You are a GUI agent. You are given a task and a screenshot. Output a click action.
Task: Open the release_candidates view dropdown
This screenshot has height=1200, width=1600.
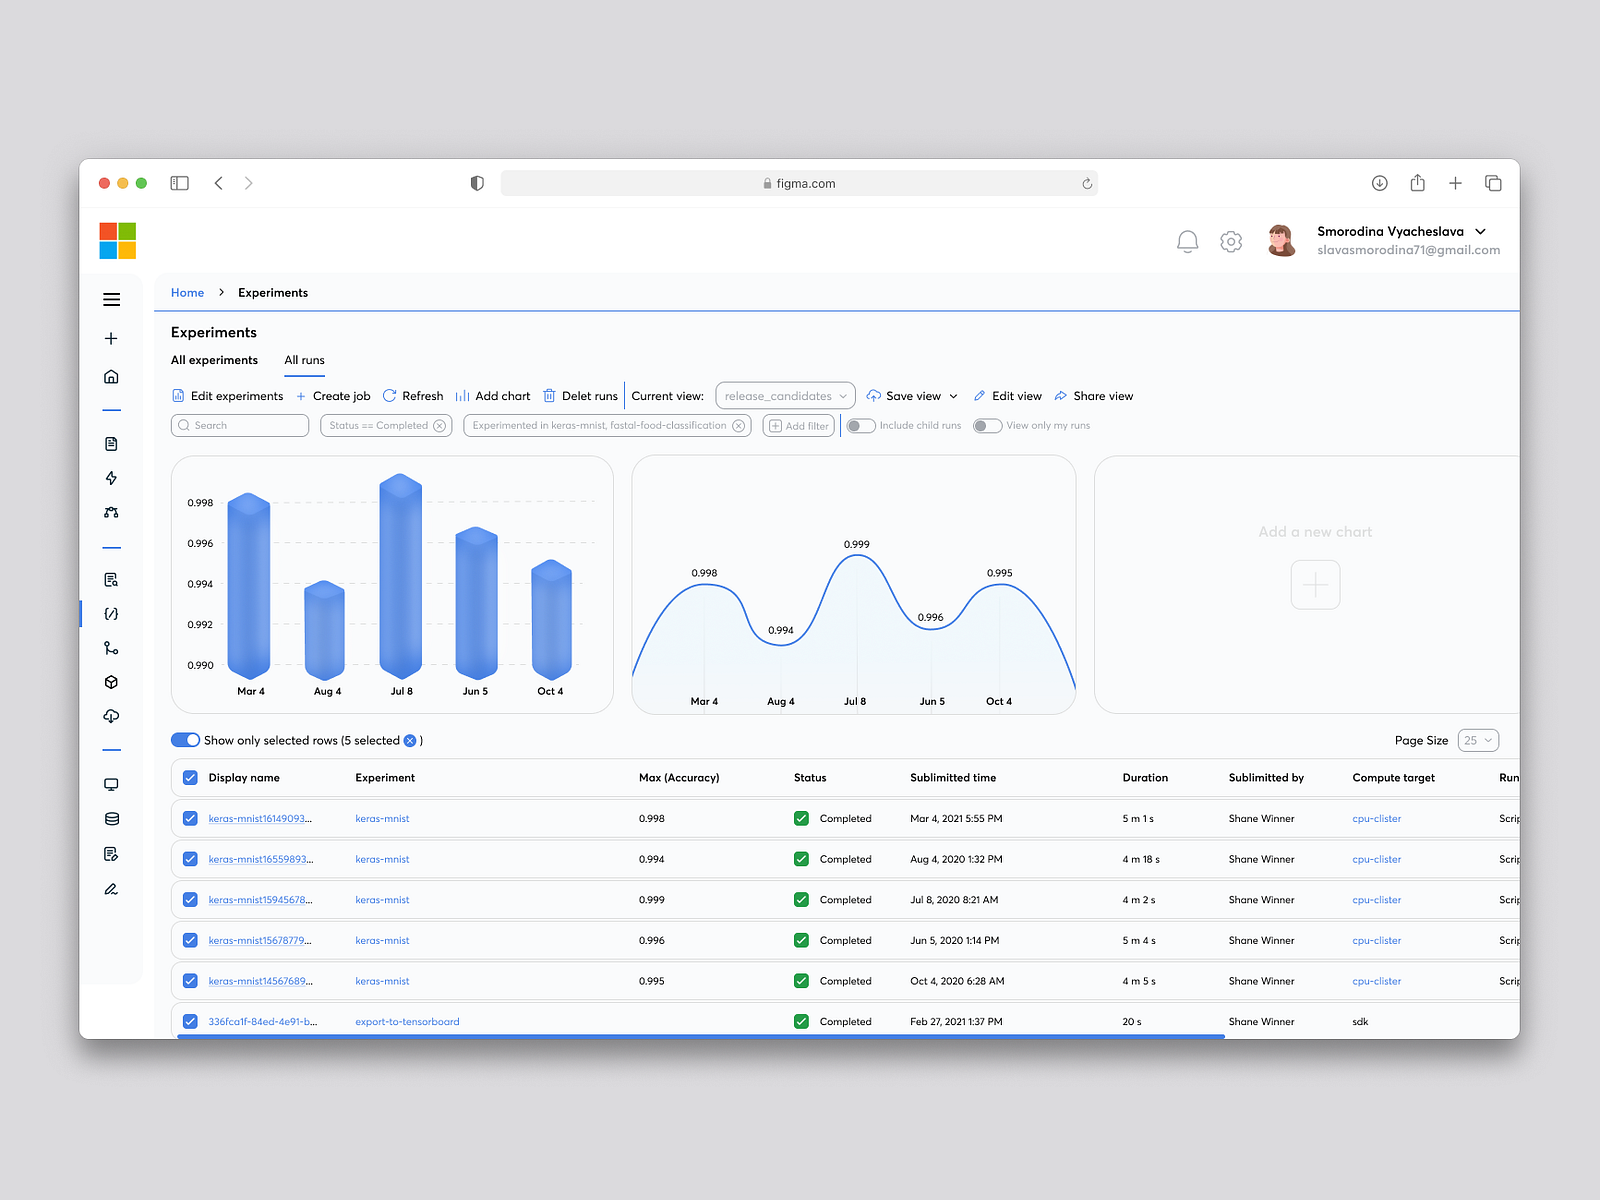coord(784,395)
